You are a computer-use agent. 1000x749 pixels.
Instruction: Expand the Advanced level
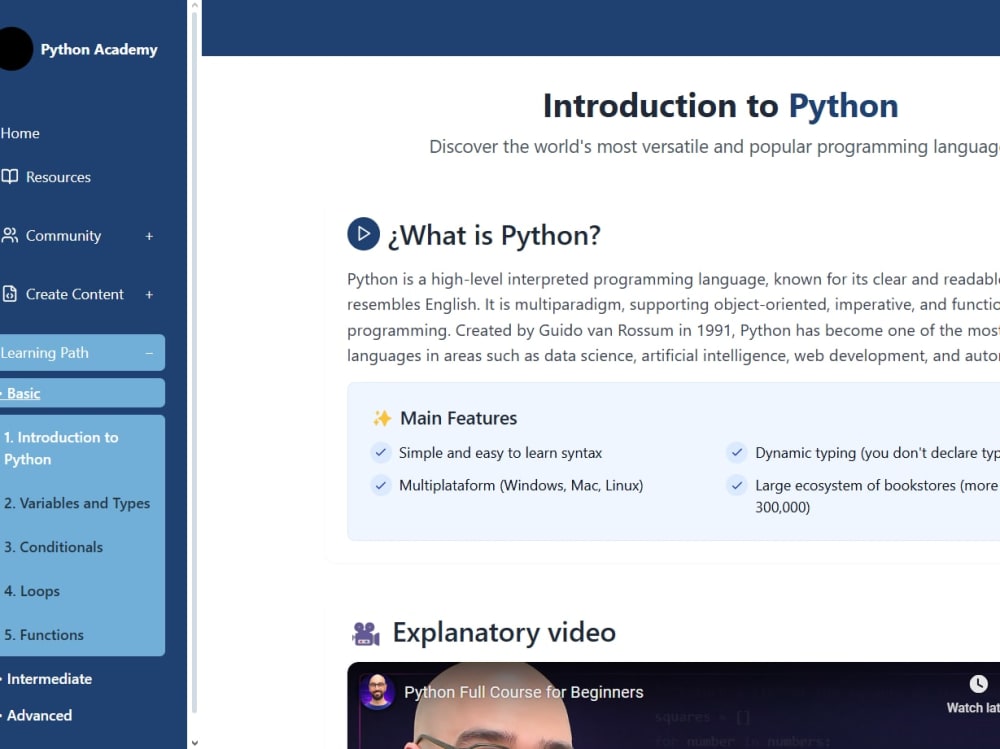(x=39, y=715)
